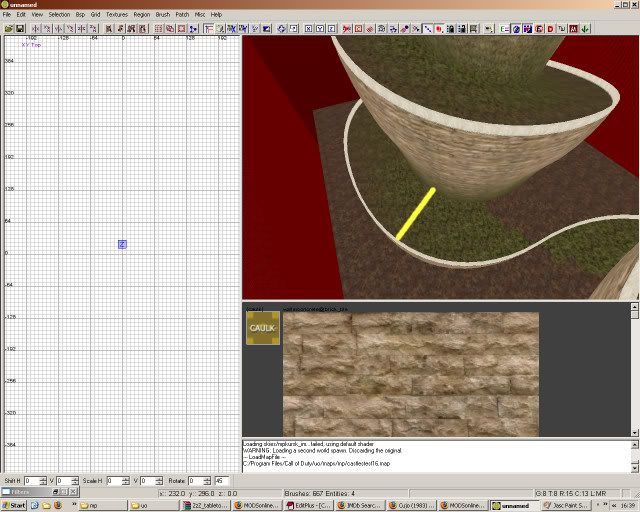Viewport: 640px width, 512px height.
Task: Click the Save floppy disk icon
Action: pyautogui.click(x=19, y=28)
